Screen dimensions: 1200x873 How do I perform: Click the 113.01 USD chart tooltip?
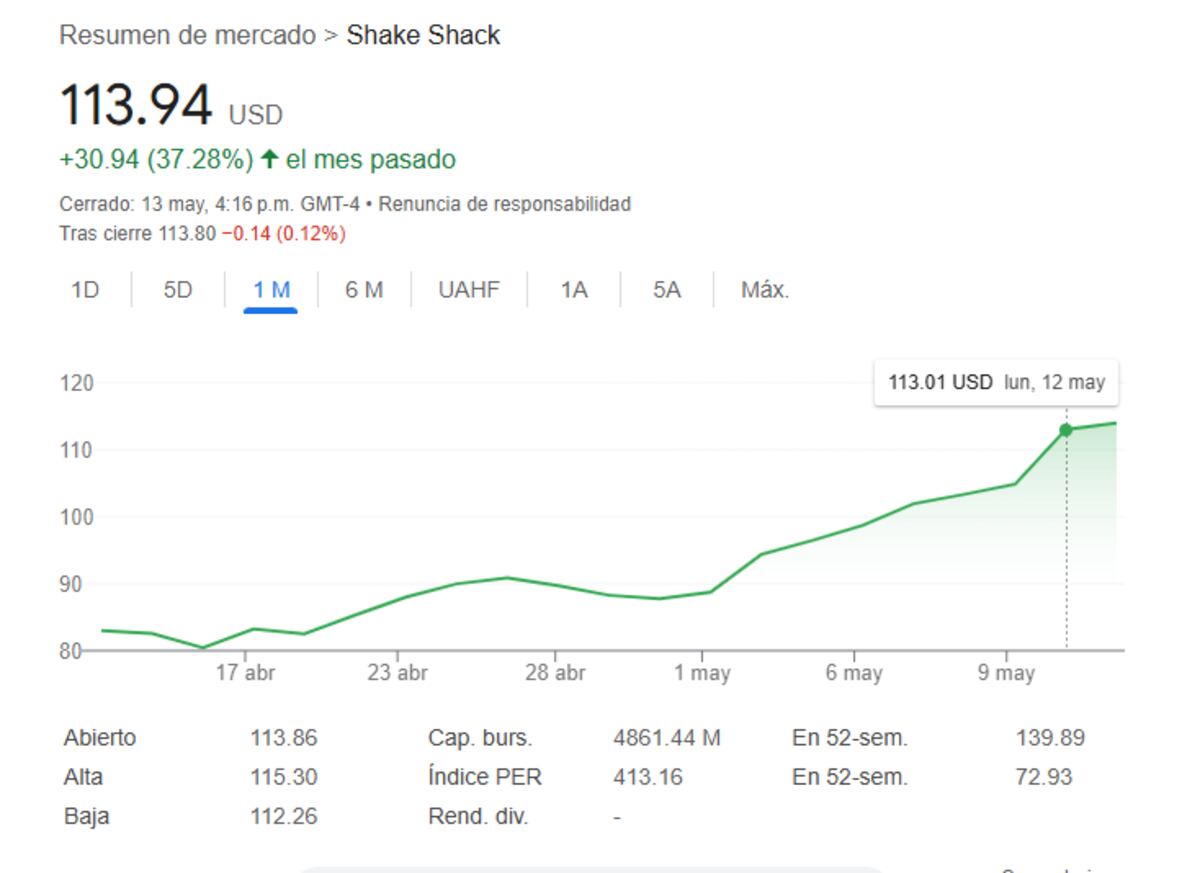(x=996, y=382)
